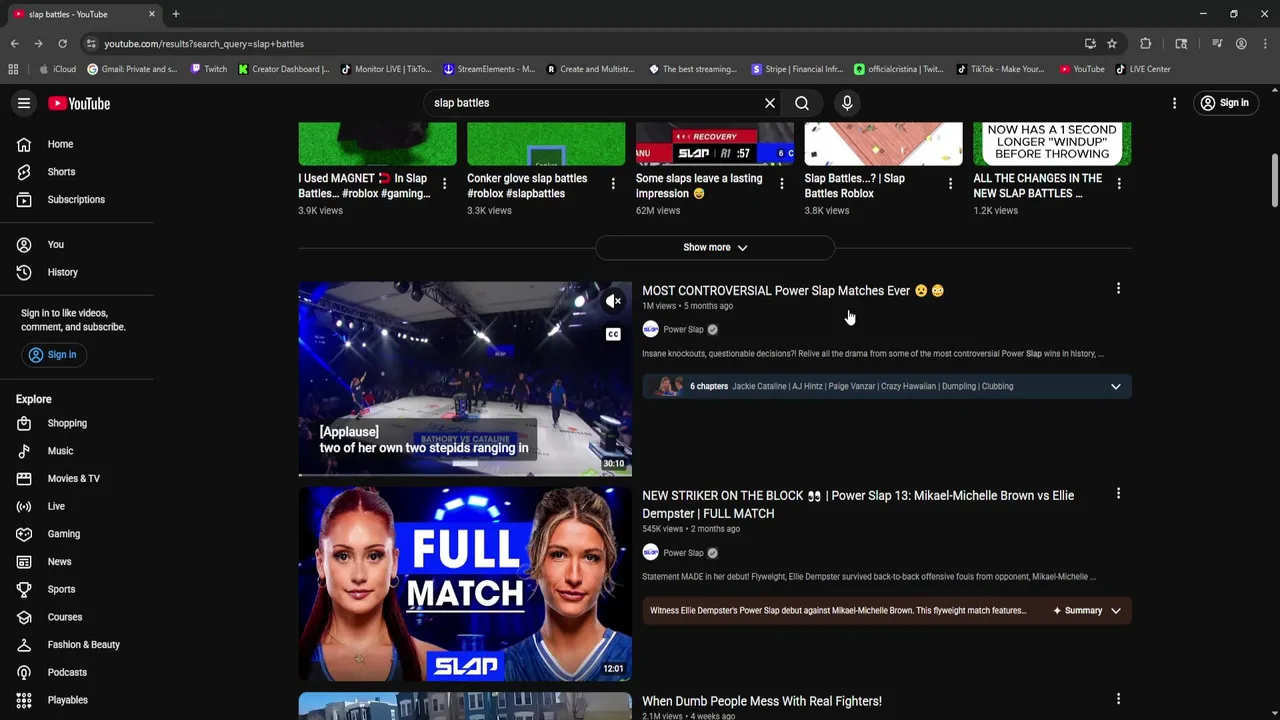
Task: Open a new browser tab
Action: 176,14
